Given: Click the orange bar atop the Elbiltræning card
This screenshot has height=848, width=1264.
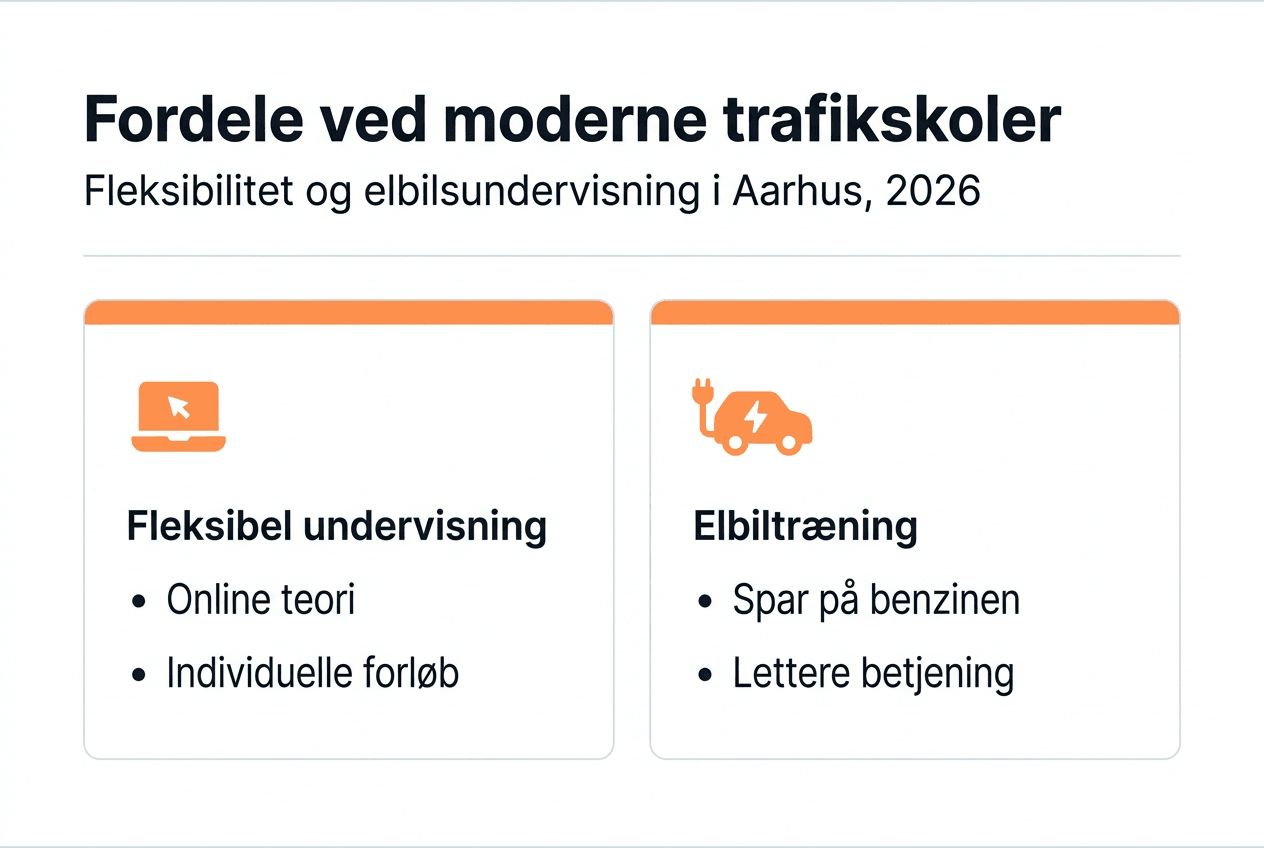Looking at the screenshot, I should 915,313.
